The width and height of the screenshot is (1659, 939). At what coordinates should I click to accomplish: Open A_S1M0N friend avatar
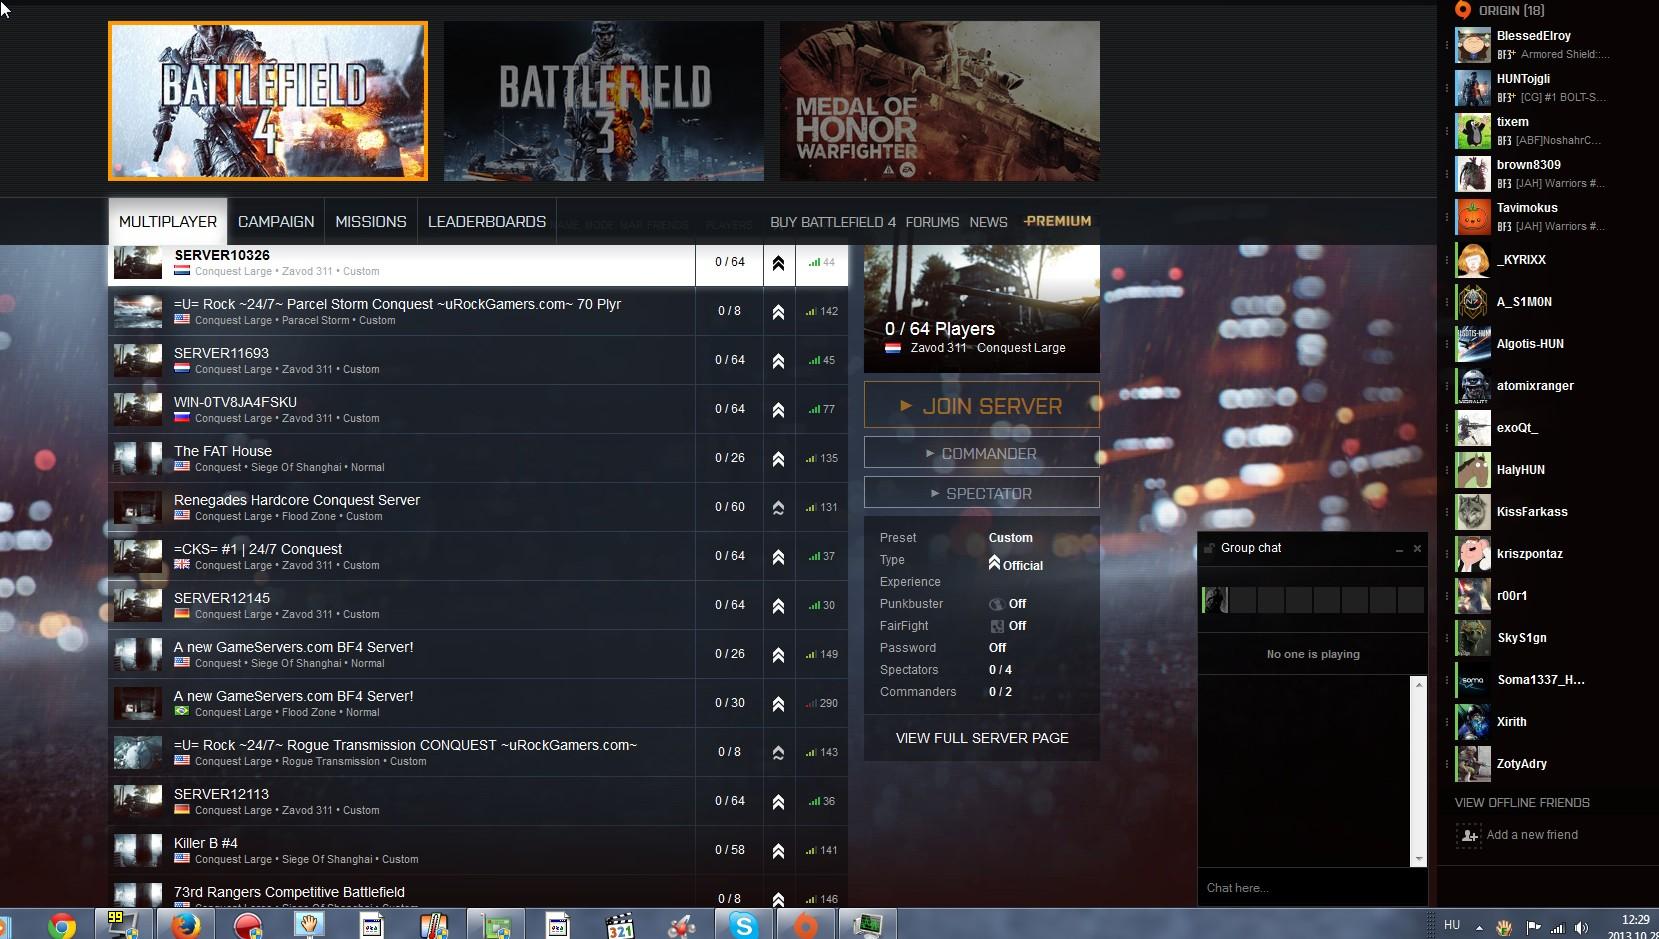pyautogui.click(x=1472, y=302)
